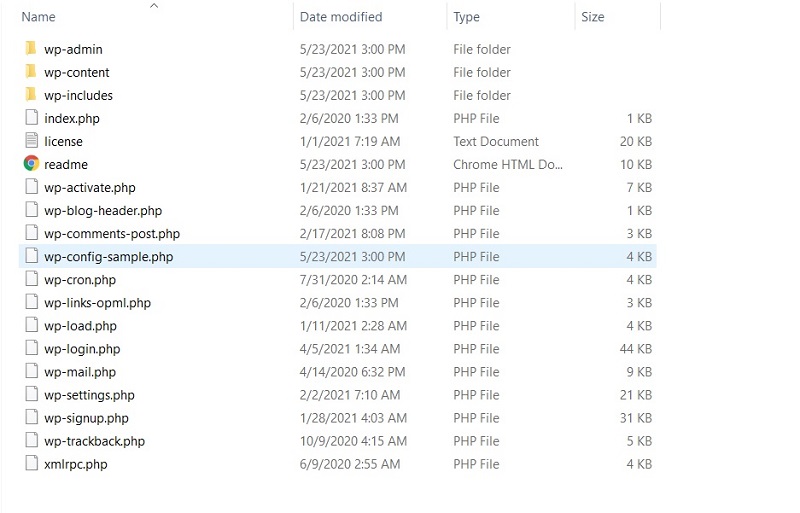Click the wp-admin folder icon
The height and width of the screenshot is (513, 800).
click(31, 48)
